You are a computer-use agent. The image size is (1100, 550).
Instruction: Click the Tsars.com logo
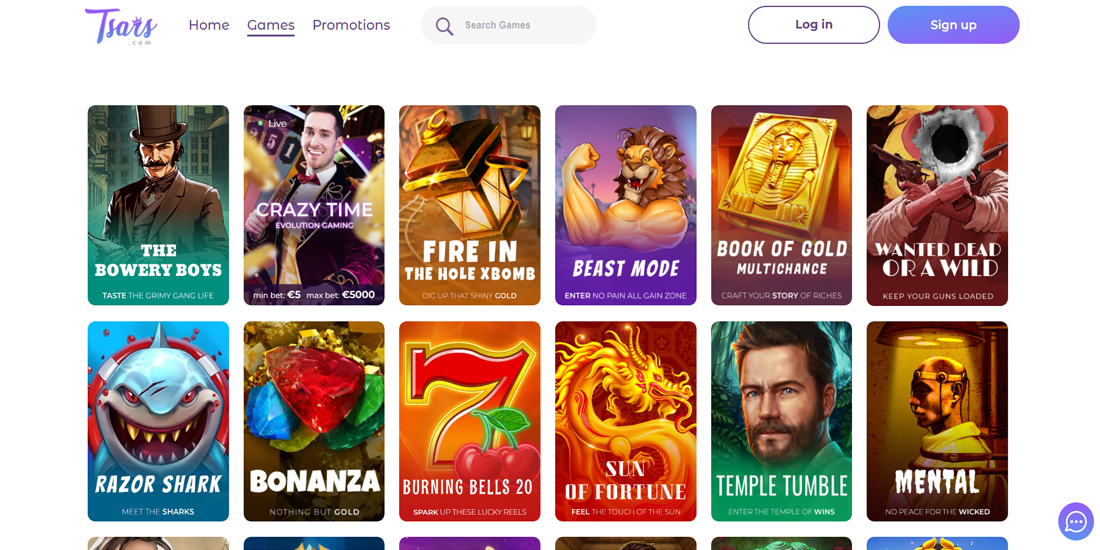click(x=121, y=26)
